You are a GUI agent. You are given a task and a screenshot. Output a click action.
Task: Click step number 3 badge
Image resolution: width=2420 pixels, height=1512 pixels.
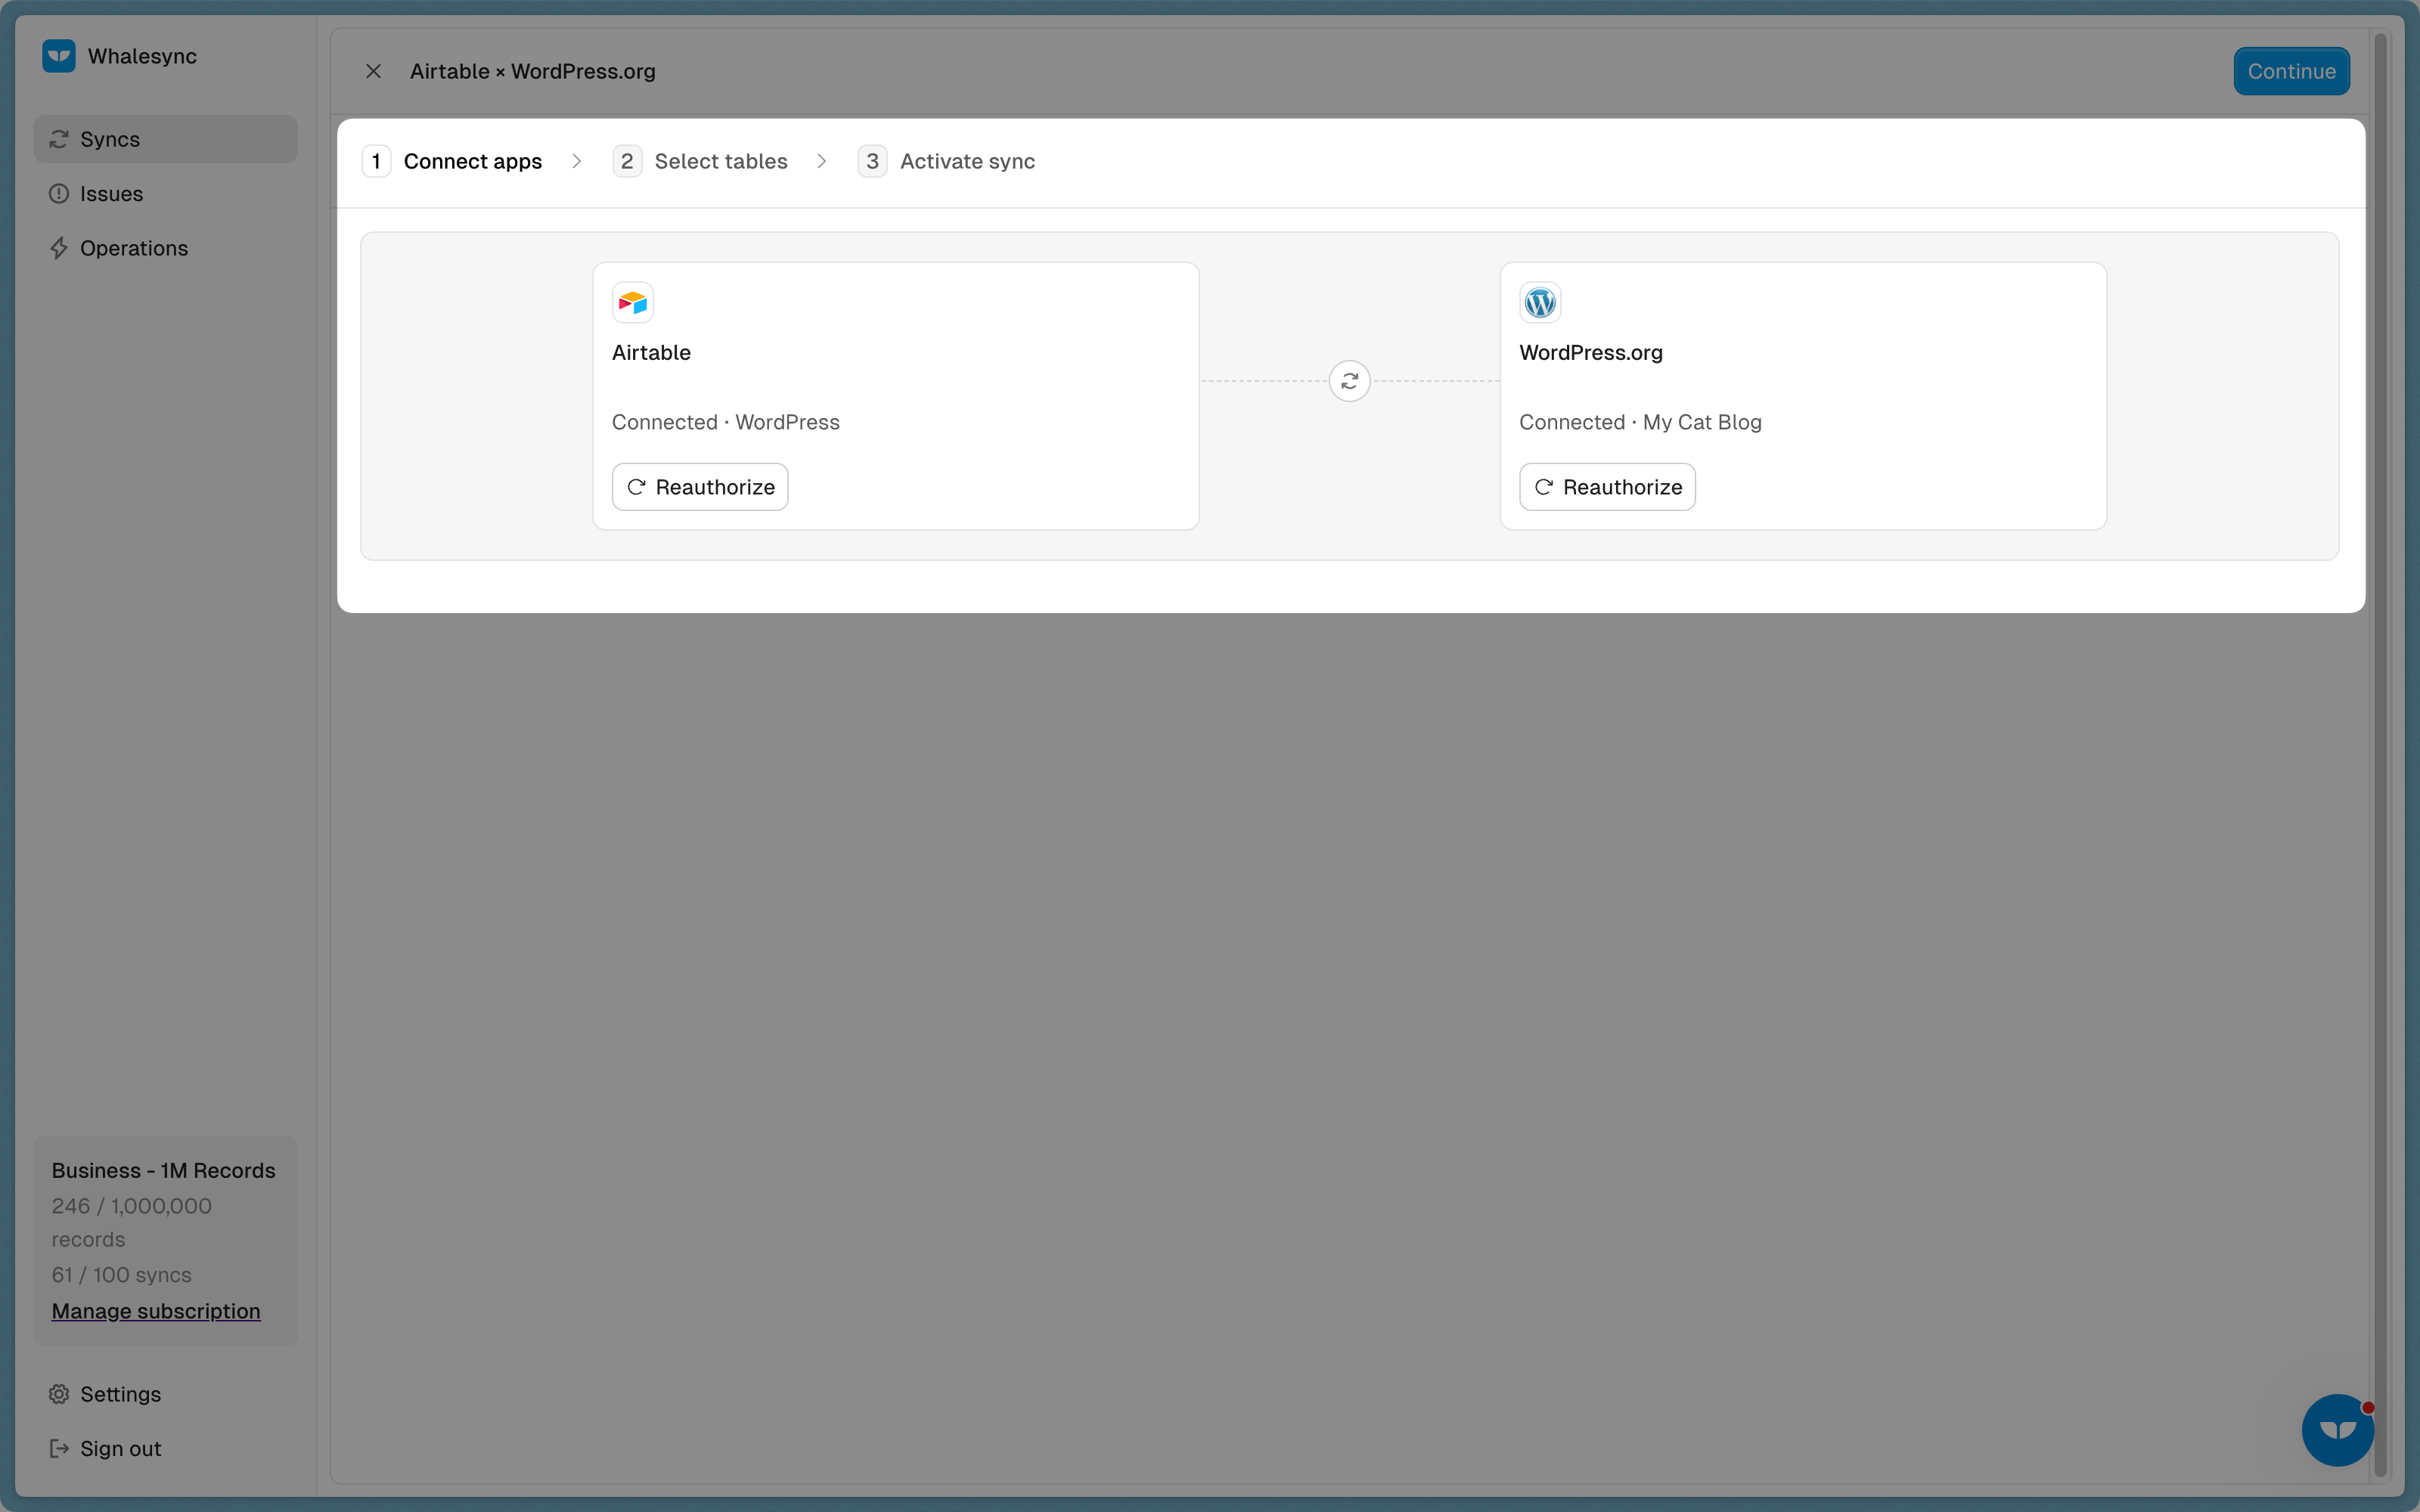(872, 161)
